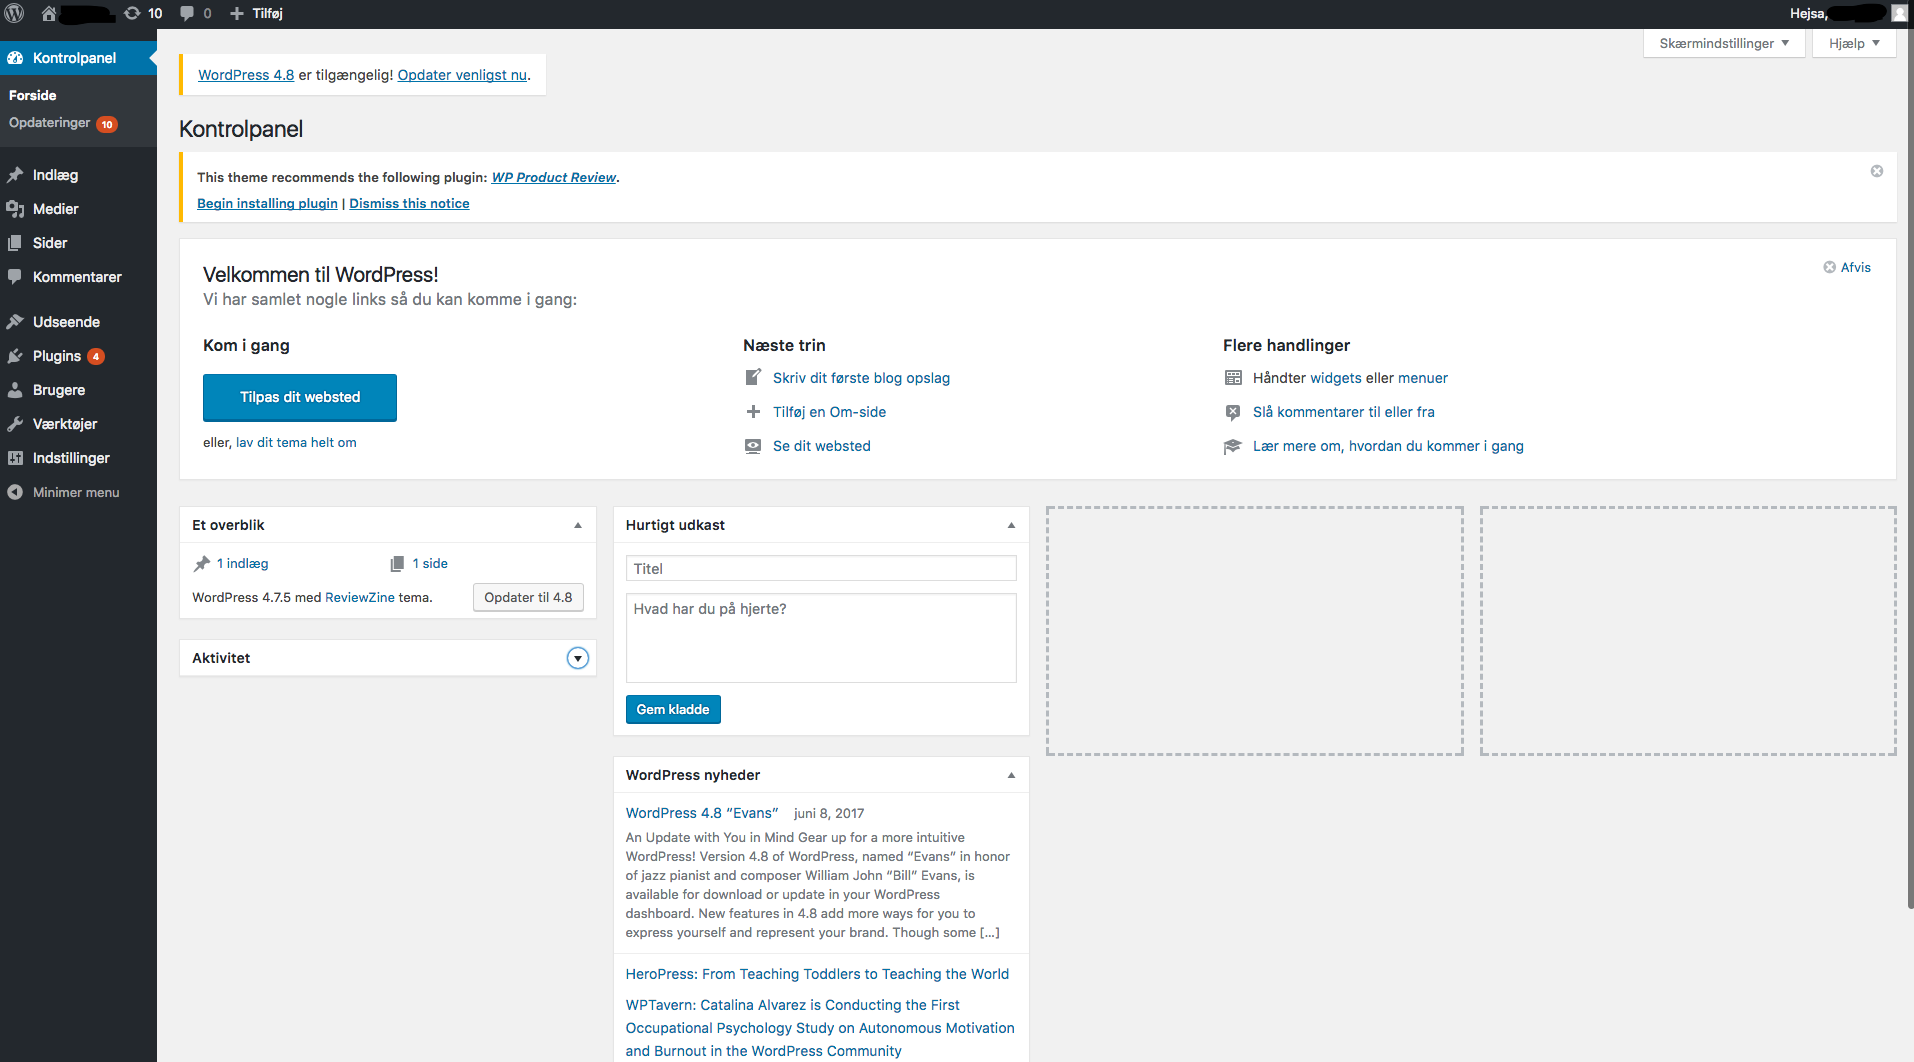Click the WordPress logo in admin bar

pyautogui.click(x=15, y=13)
